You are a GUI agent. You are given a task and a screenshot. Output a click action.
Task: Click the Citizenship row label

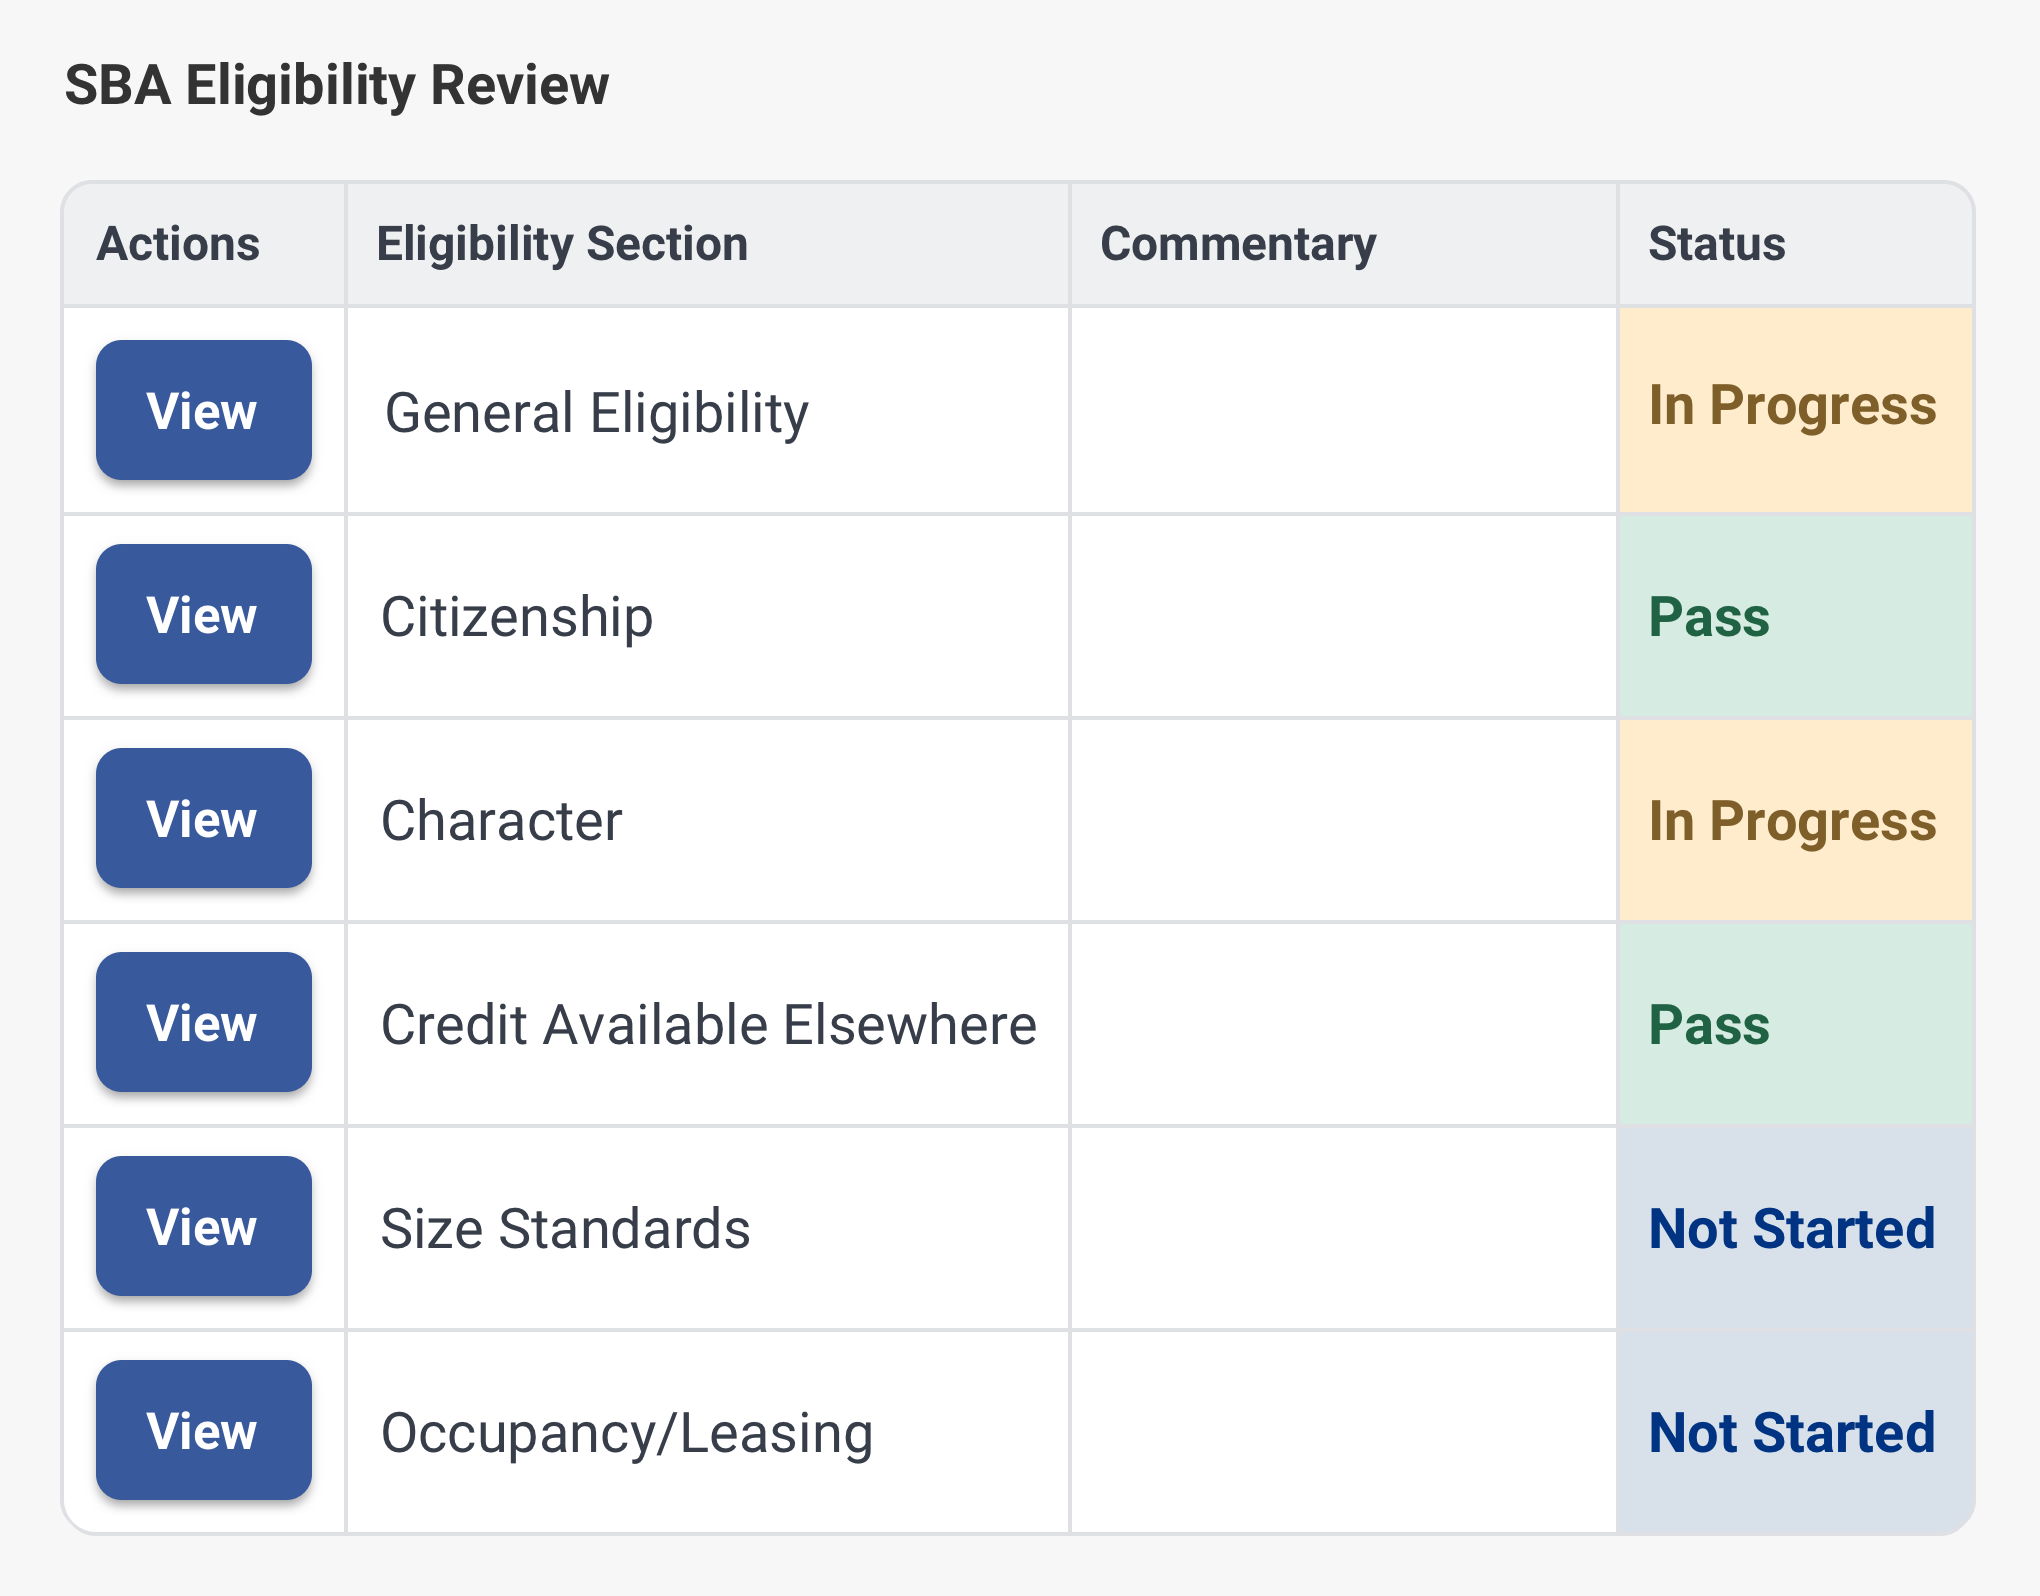pyautogui.click(x=517, y=617)
